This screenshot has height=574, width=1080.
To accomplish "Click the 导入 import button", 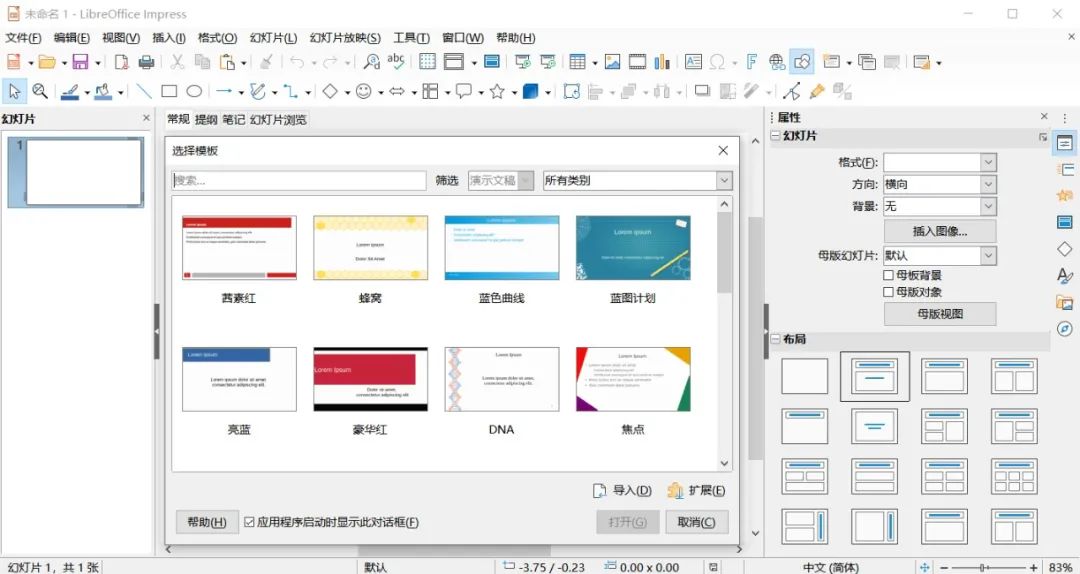I will coord(622,491).
